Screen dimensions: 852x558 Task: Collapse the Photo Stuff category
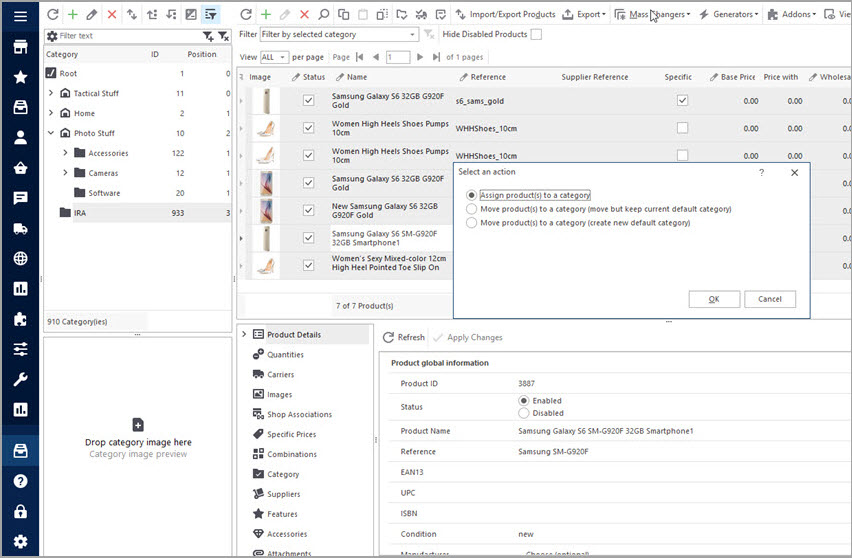tap(51, 133)
